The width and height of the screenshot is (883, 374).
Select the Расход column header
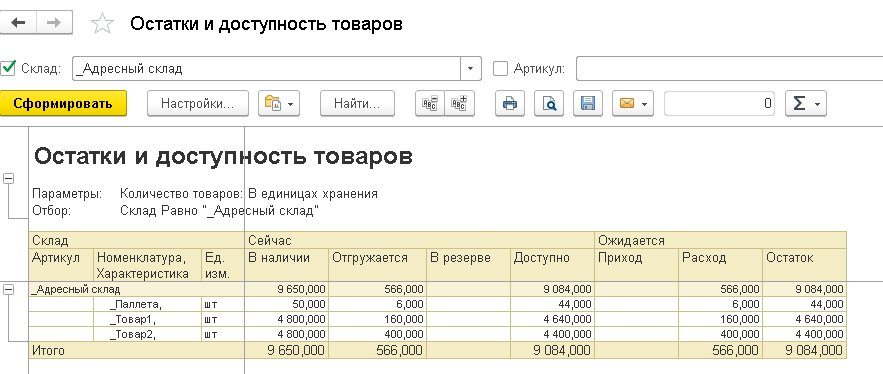[720, 265]
